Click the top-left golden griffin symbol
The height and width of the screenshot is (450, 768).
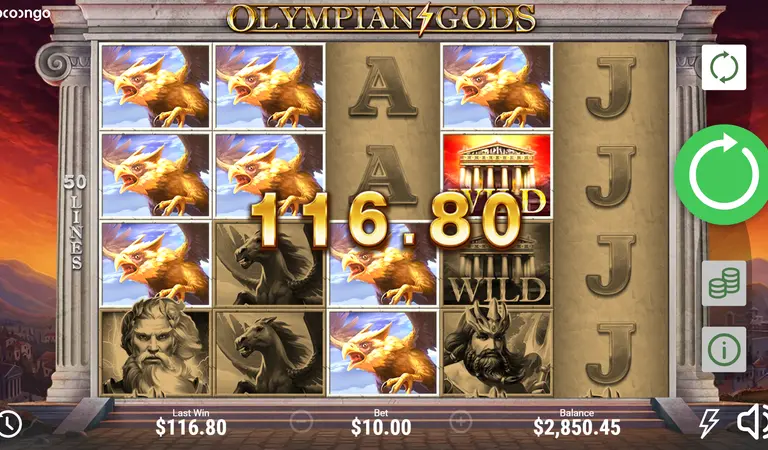pos(155,87)
